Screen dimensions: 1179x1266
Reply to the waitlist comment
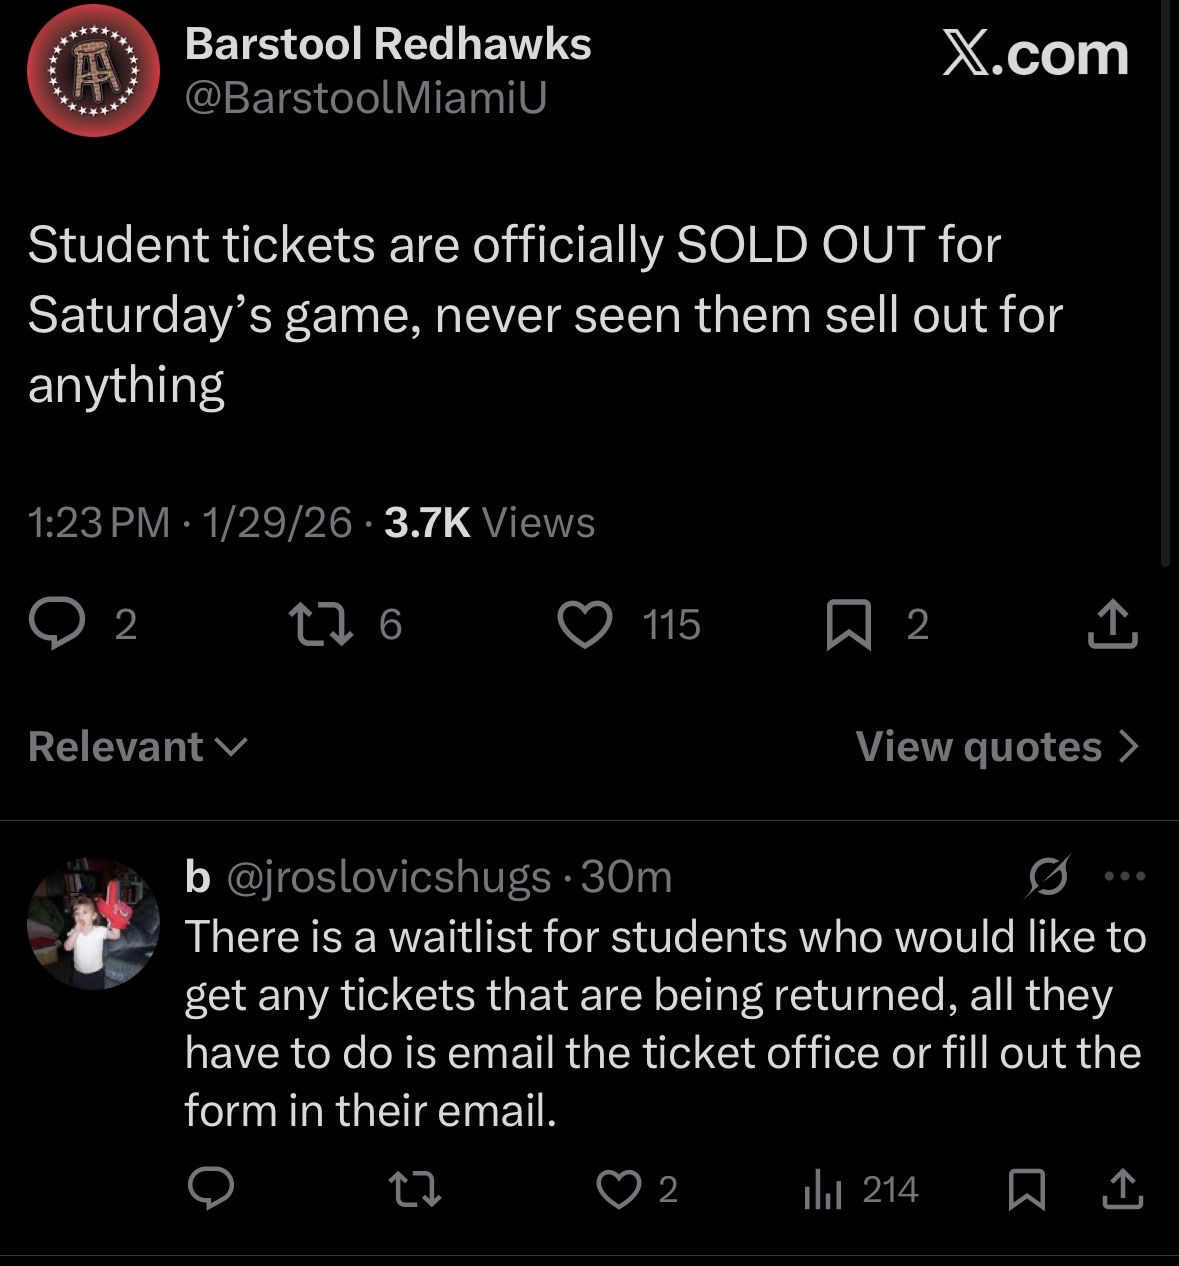tap(211, 1189)
